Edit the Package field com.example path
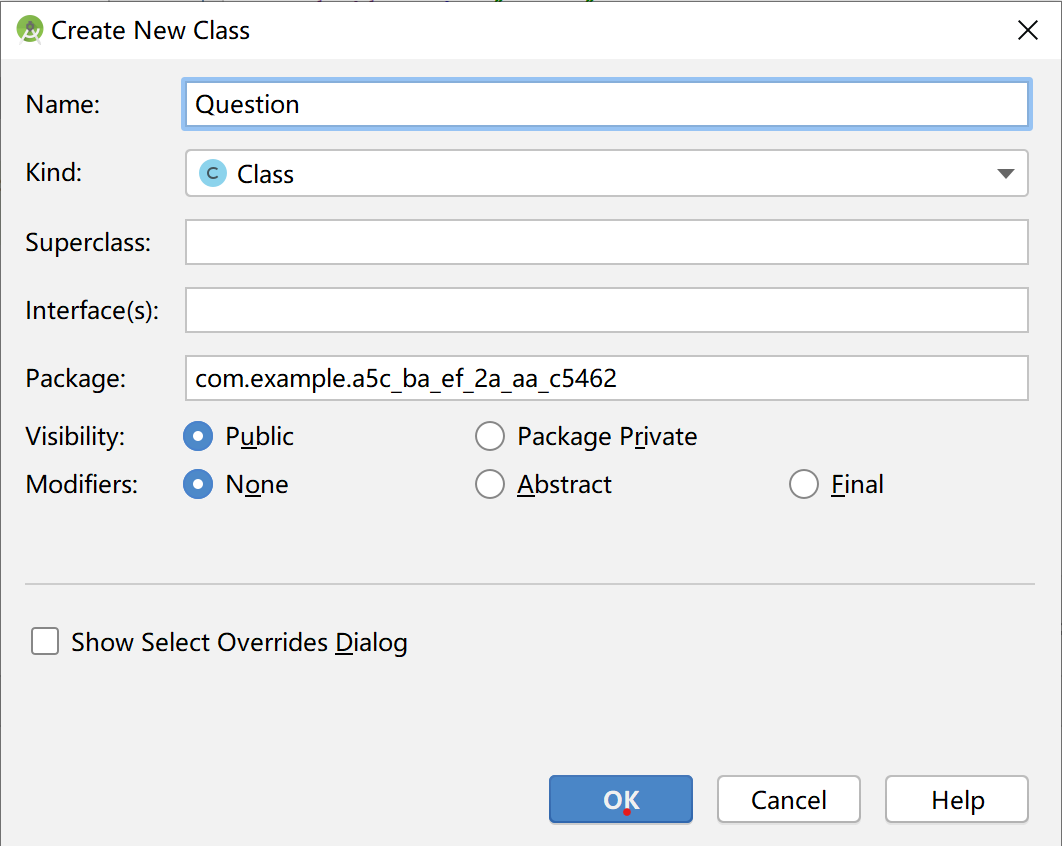This screenshot has width=1062, height=846. (606, 378)
